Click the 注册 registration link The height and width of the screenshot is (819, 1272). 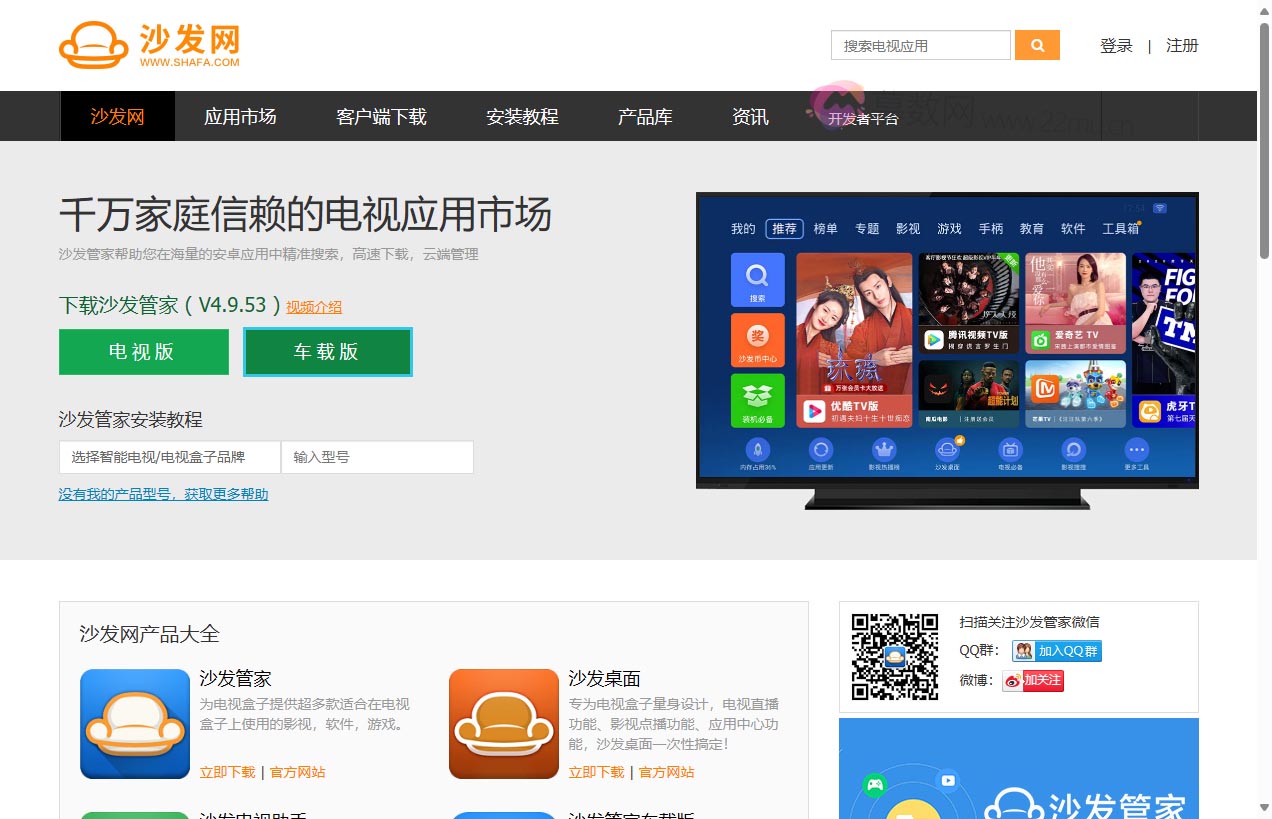click(1182, 45)
